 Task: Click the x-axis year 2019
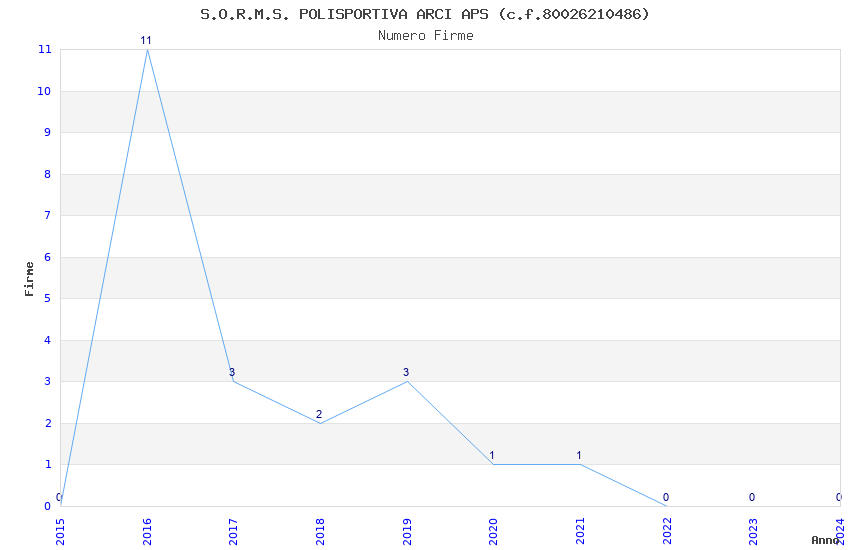tap(407, 532)
